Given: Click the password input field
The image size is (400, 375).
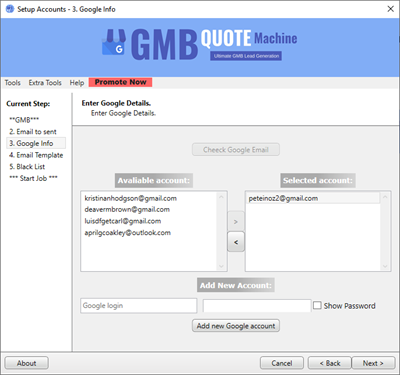Looking at the screenshot, I should 257,306.
